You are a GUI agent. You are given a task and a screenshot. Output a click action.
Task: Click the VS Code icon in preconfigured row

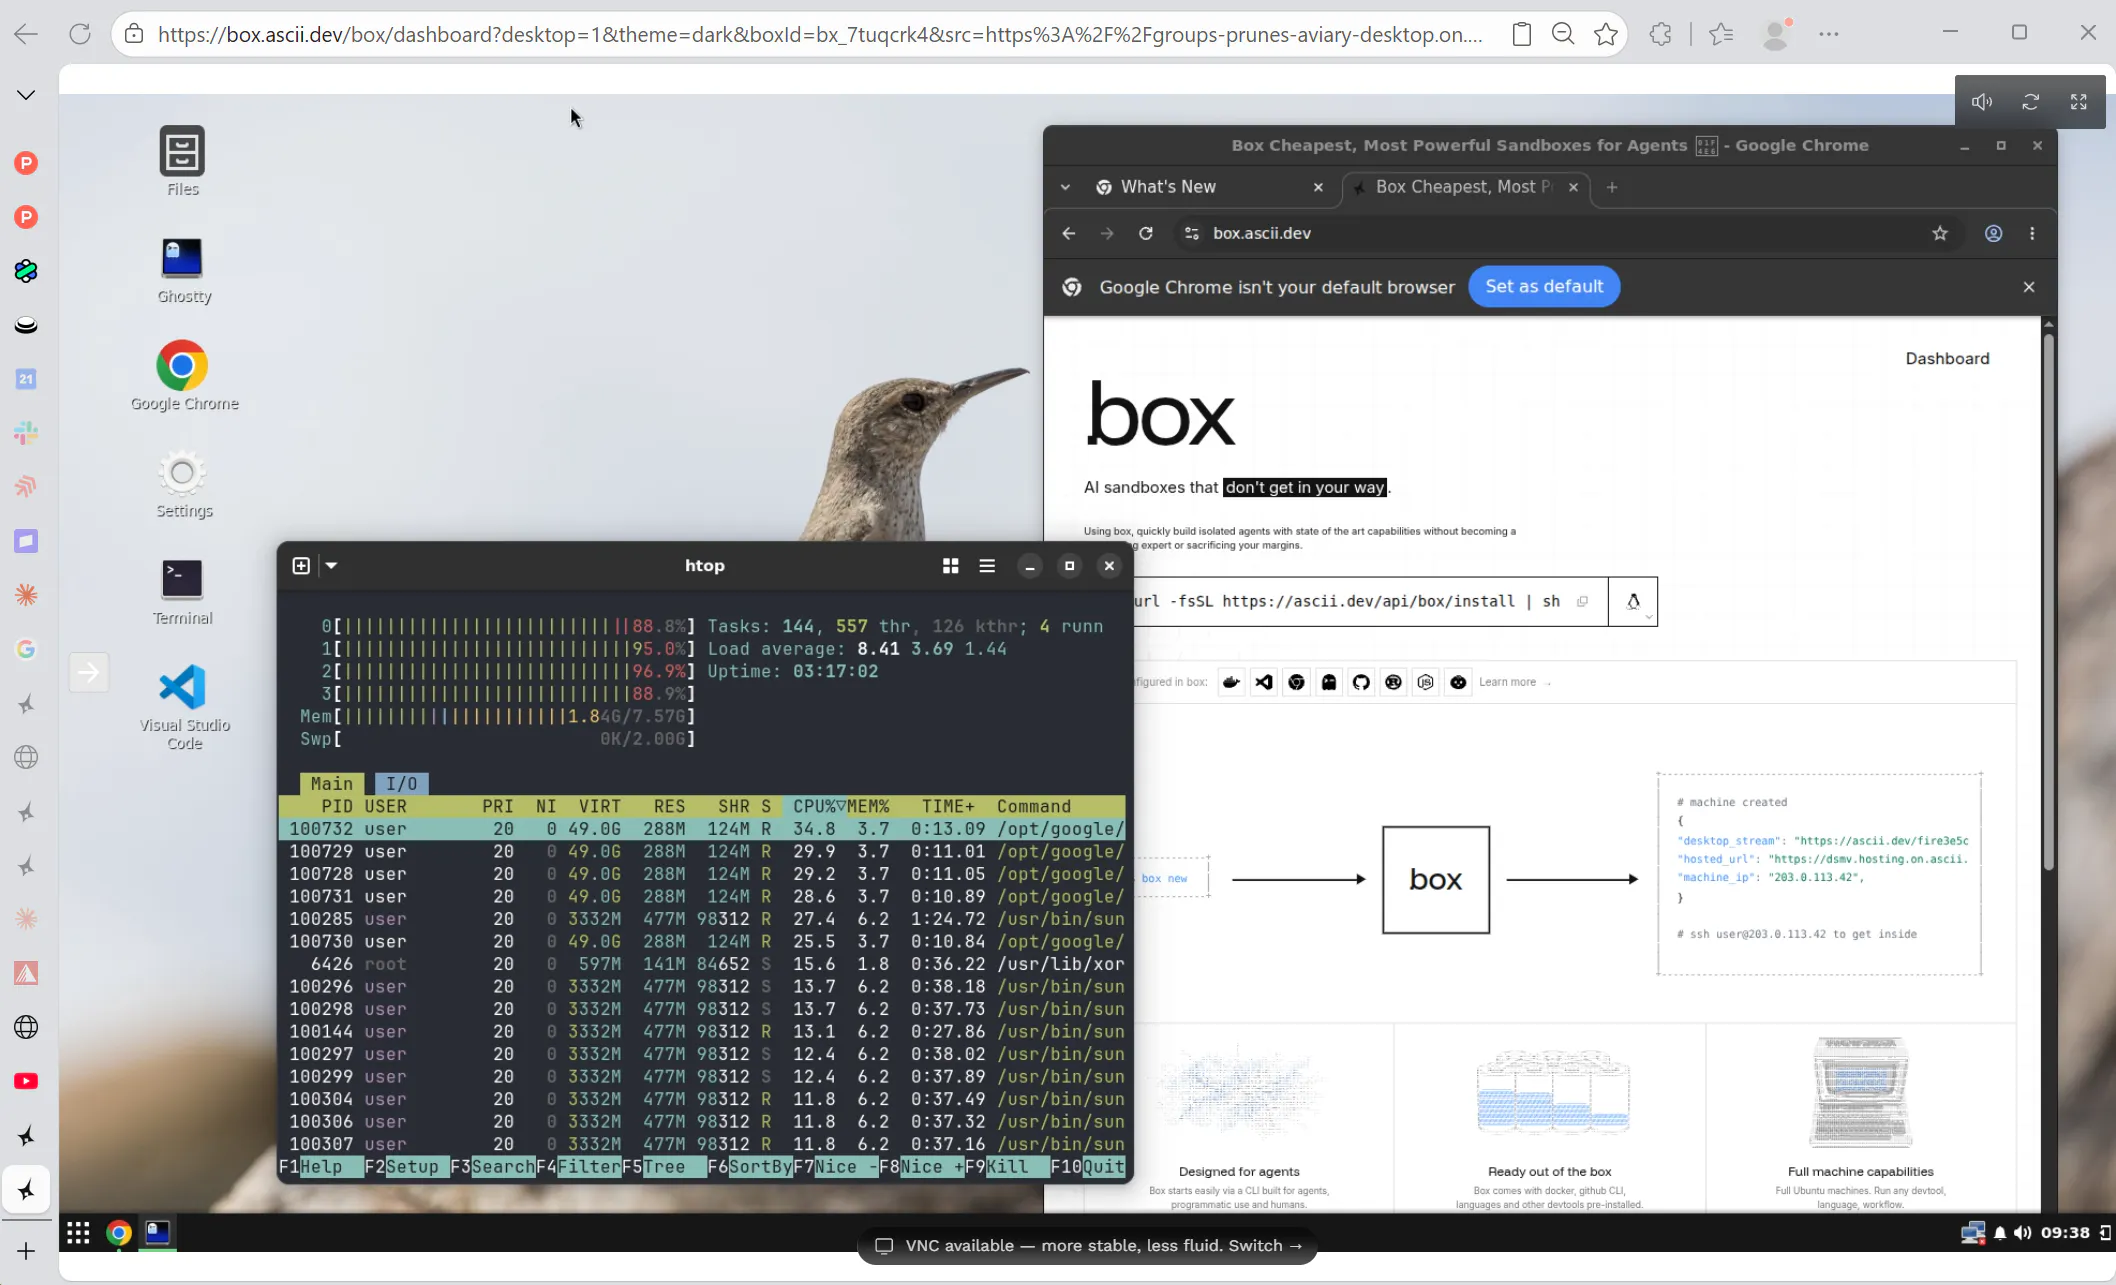click(1264, 682)
